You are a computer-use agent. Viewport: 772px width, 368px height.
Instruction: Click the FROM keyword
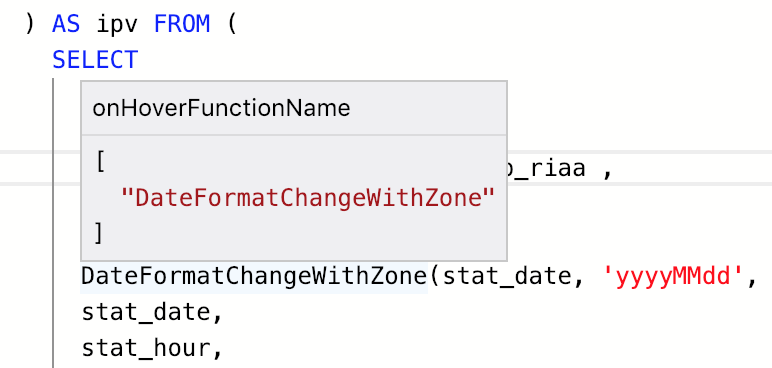click(182, 24)
